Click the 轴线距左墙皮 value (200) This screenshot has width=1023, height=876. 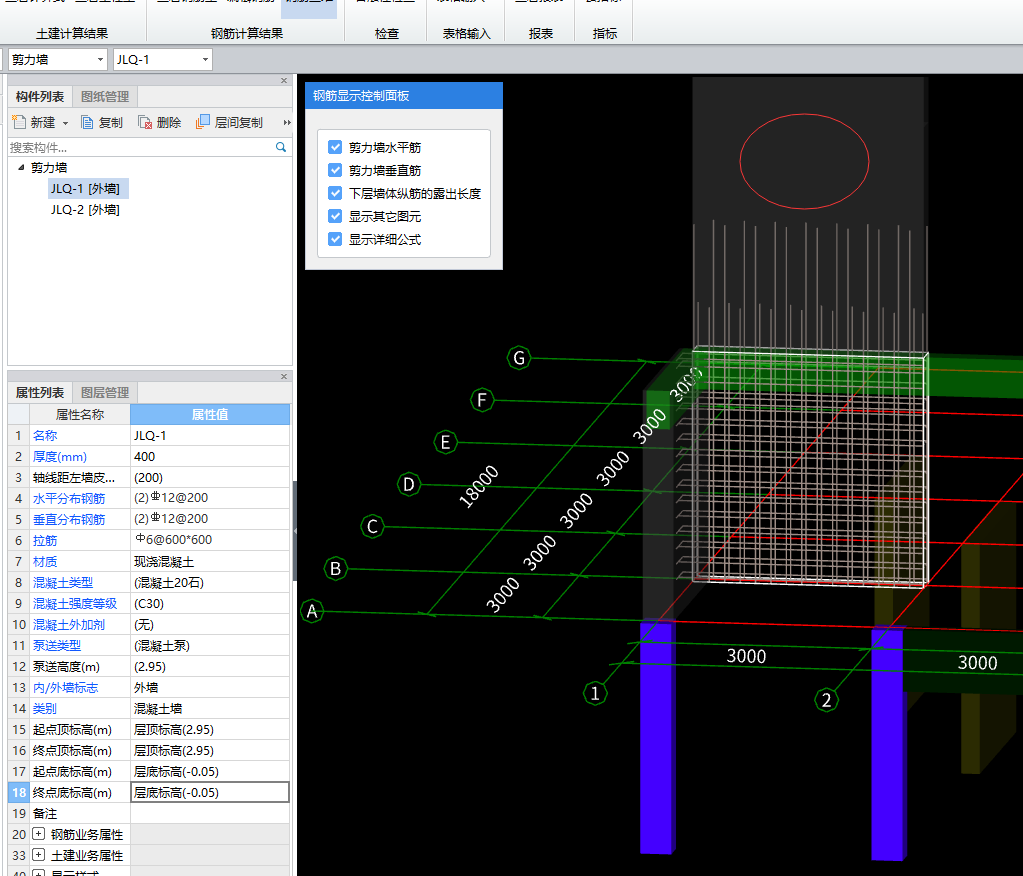point(210,477)
